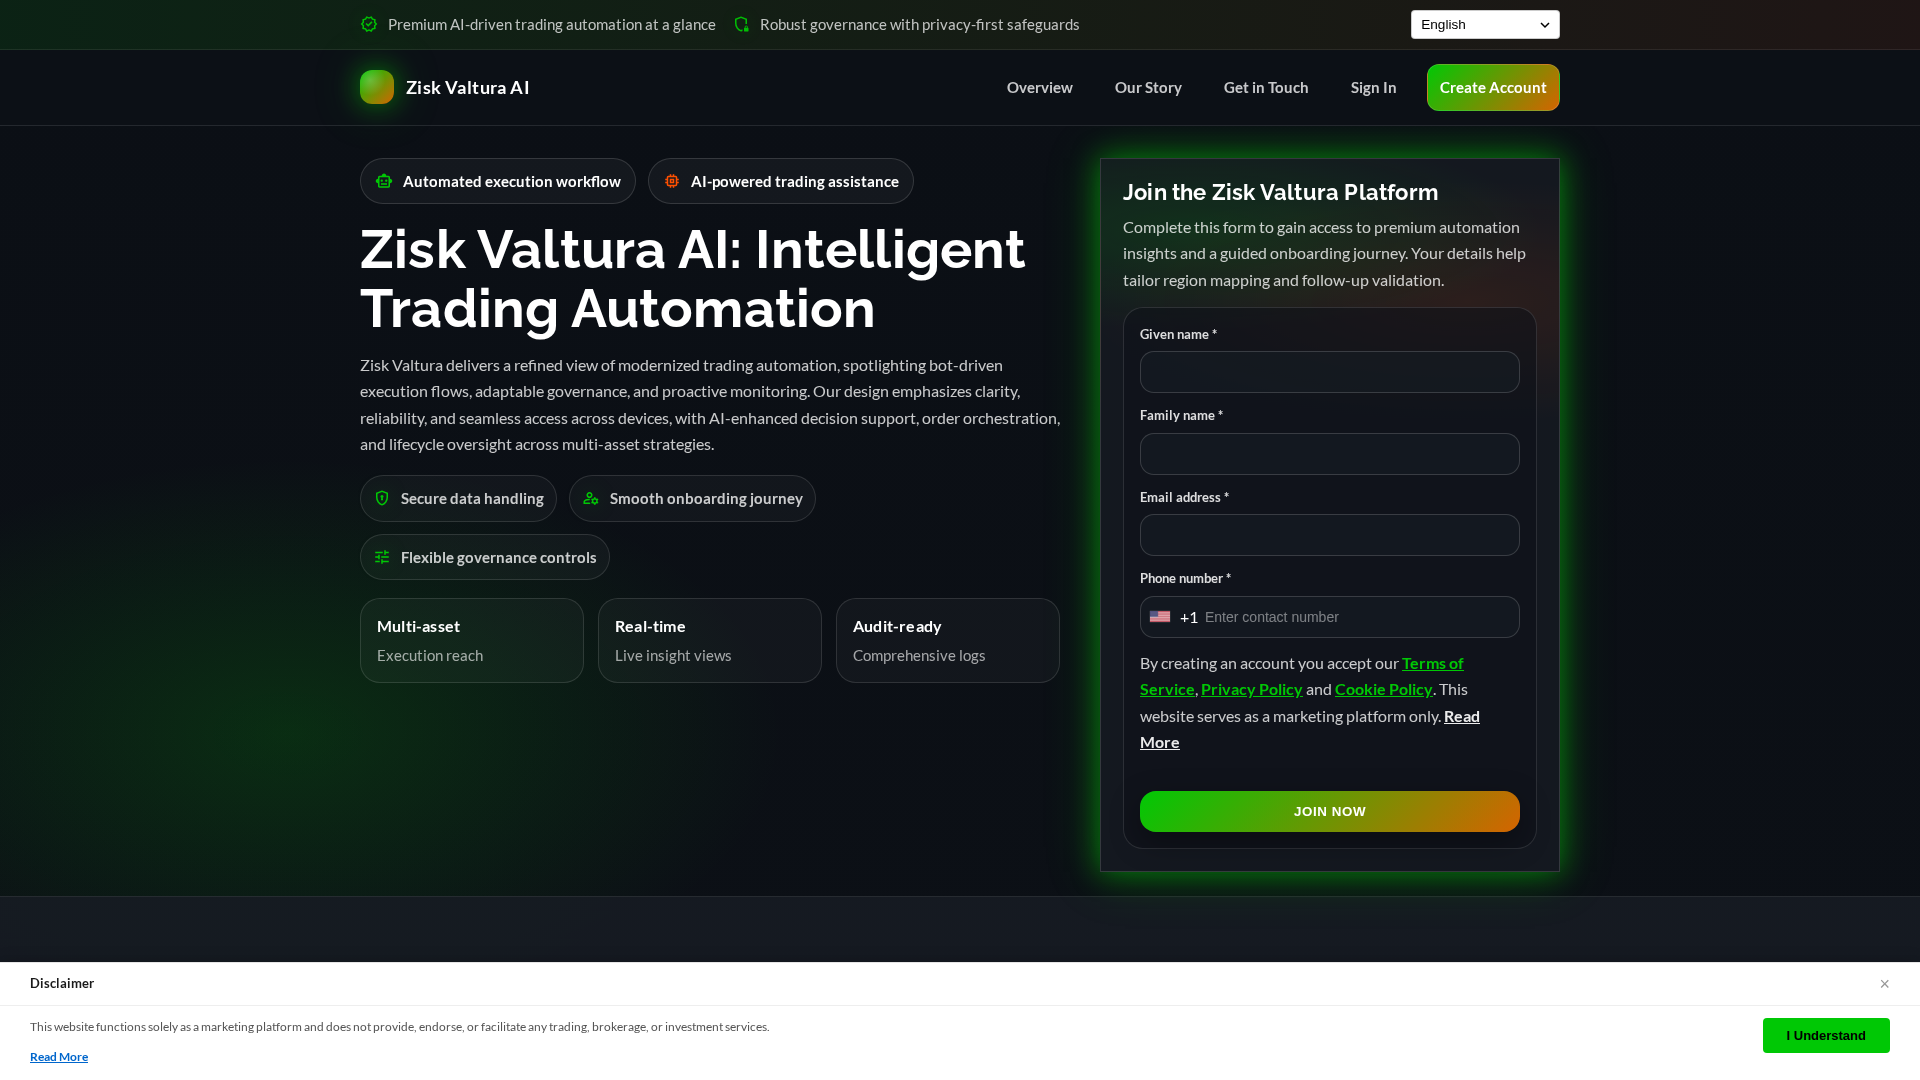This screenshot has width=1920, height=1080.
Task: Click the Join the Zisk Valtura Platform heading
Action: pyautogui.click(x=1280, y=192)
